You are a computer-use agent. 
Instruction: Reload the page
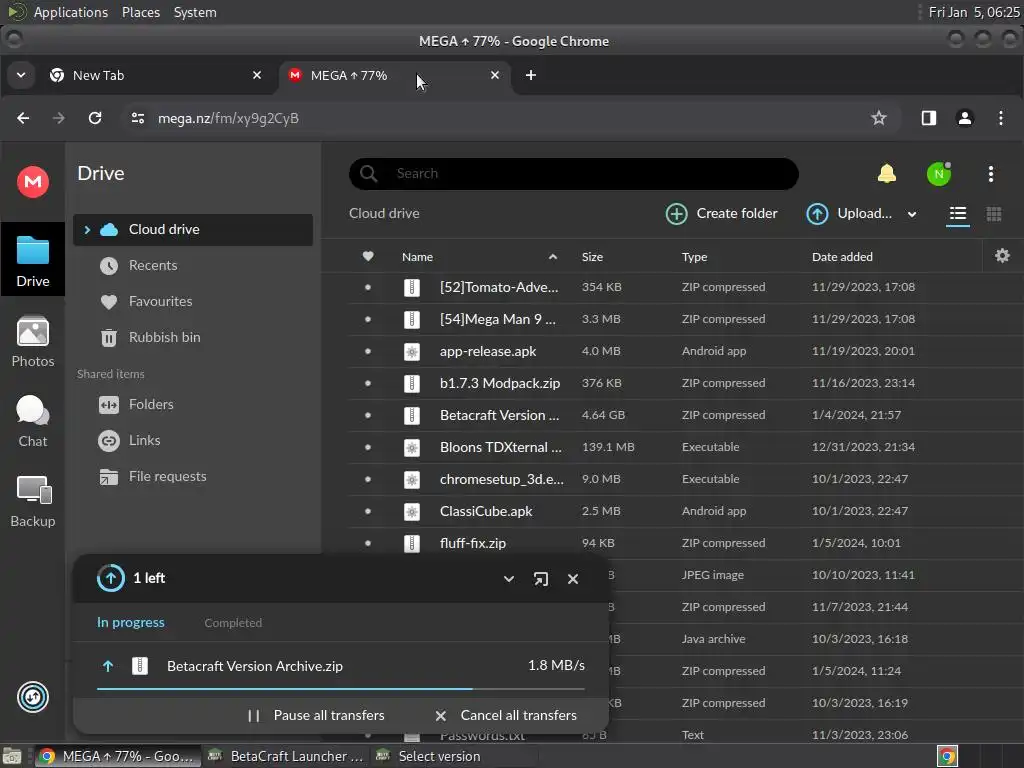pyautogui.click(x=95, y=118)
